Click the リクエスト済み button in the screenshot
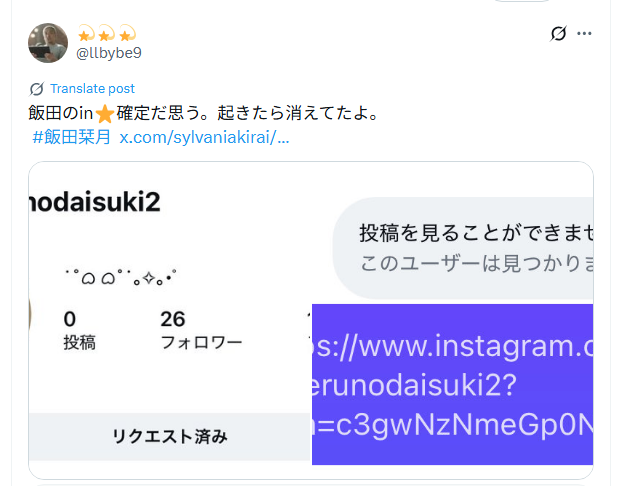This screenshot has width=622, height=486. point(169,436)
